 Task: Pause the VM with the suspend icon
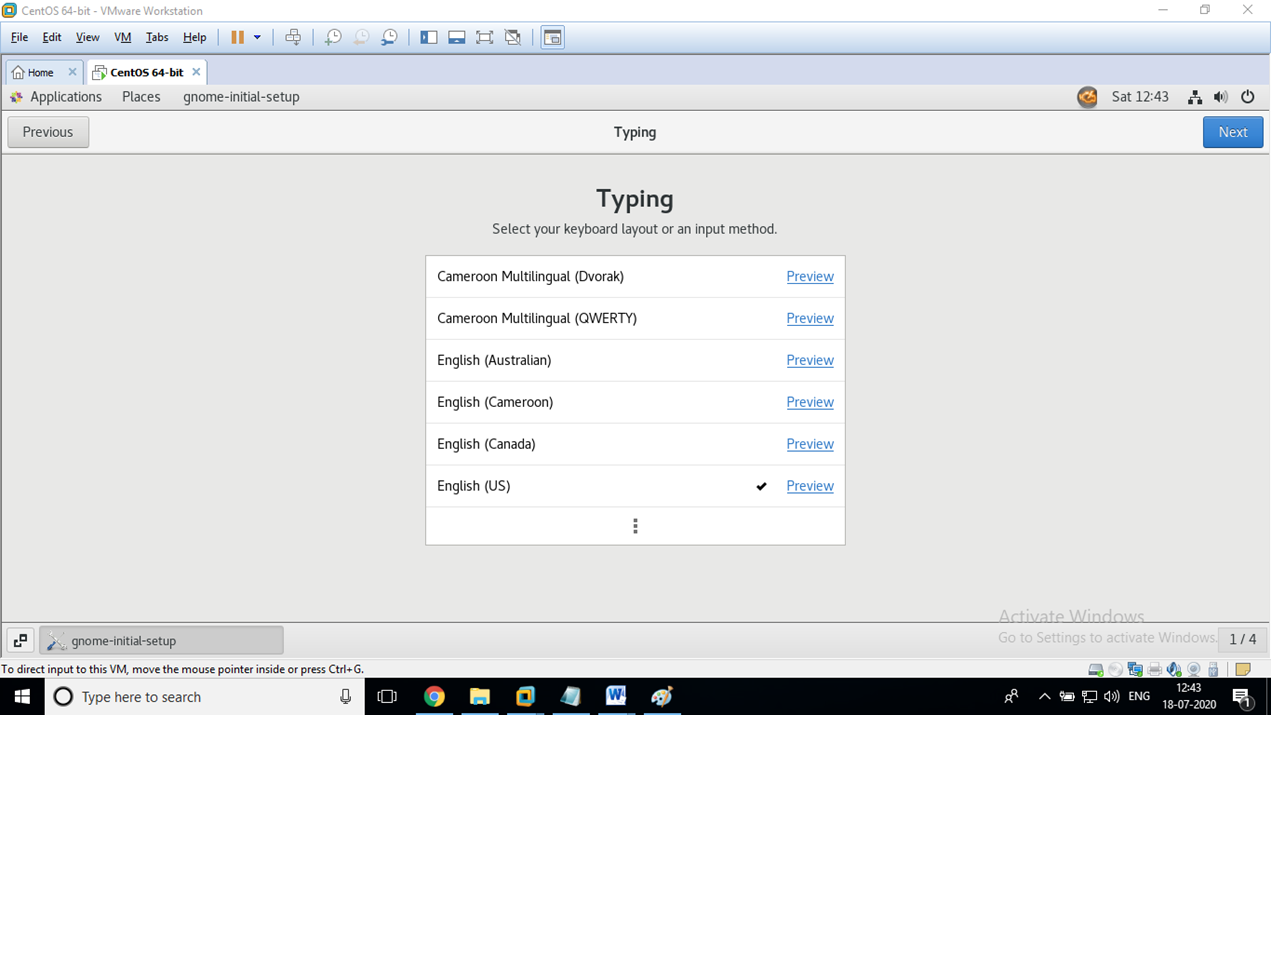coord(237,37)
